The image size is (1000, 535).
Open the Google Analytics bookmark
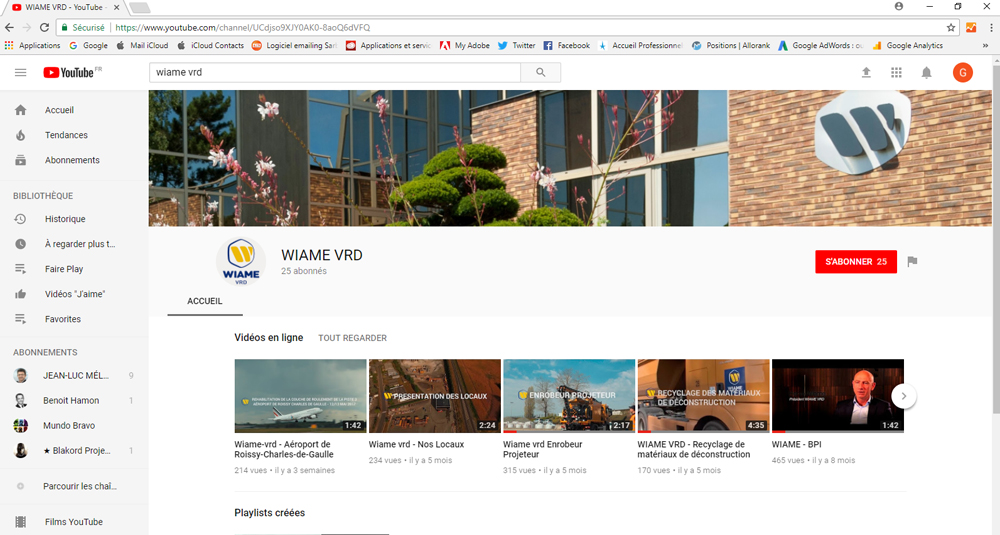[908, 46]
